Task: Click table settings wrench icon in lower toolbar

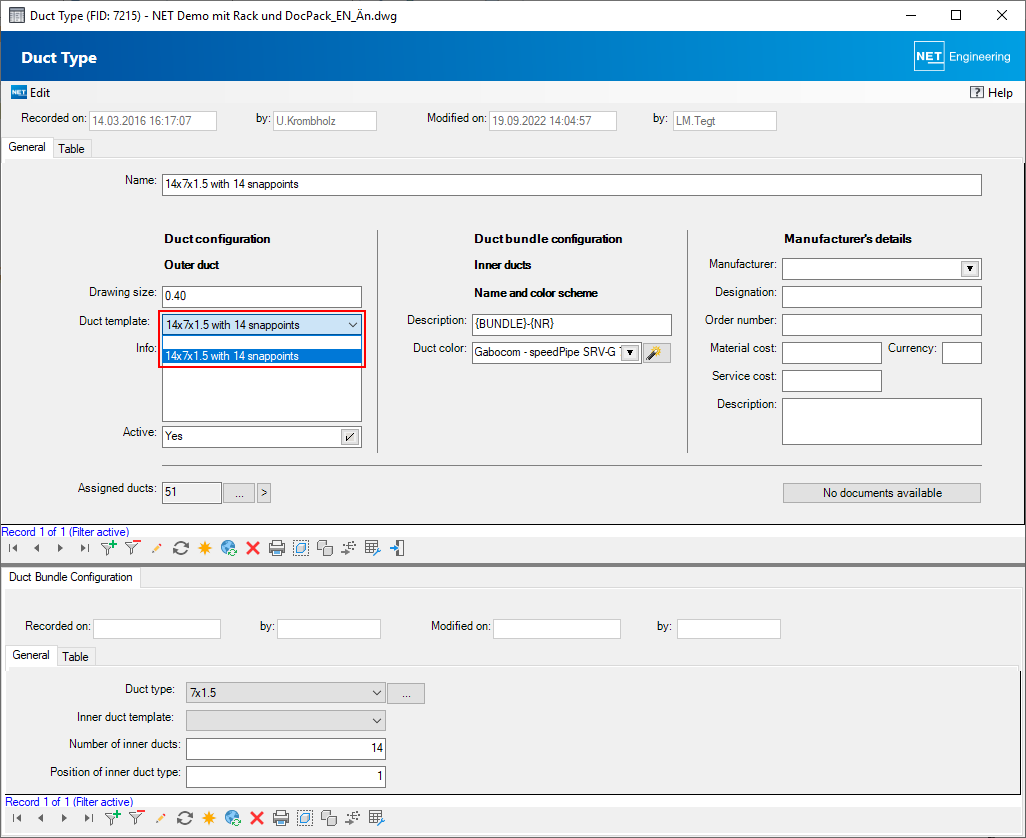Action: click(x=377, y=818)
